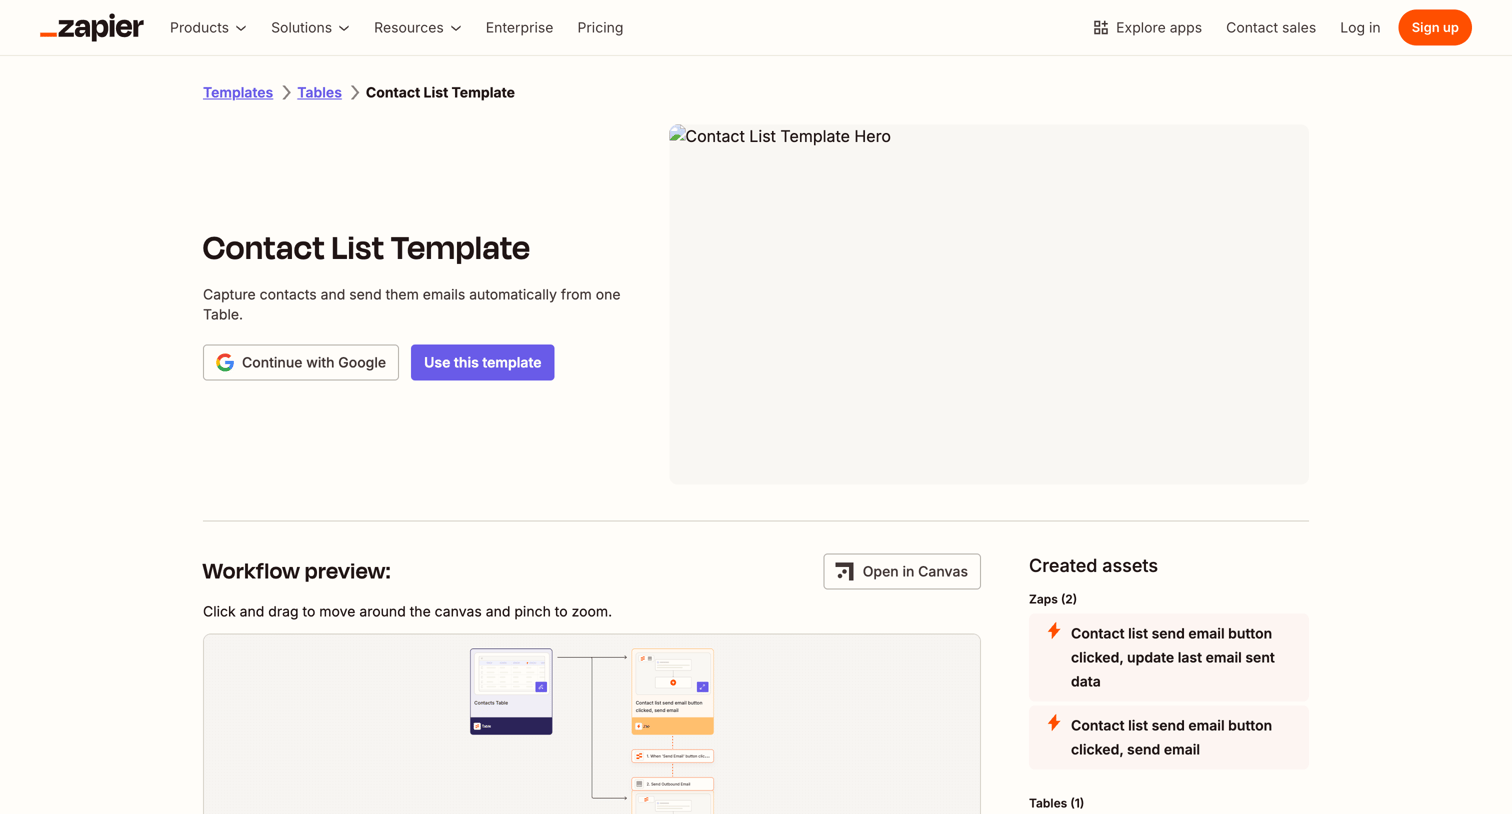Screen dimensions: 1512x814
Task: Expand the Resources chevron arrow
Action: [456, 29]
